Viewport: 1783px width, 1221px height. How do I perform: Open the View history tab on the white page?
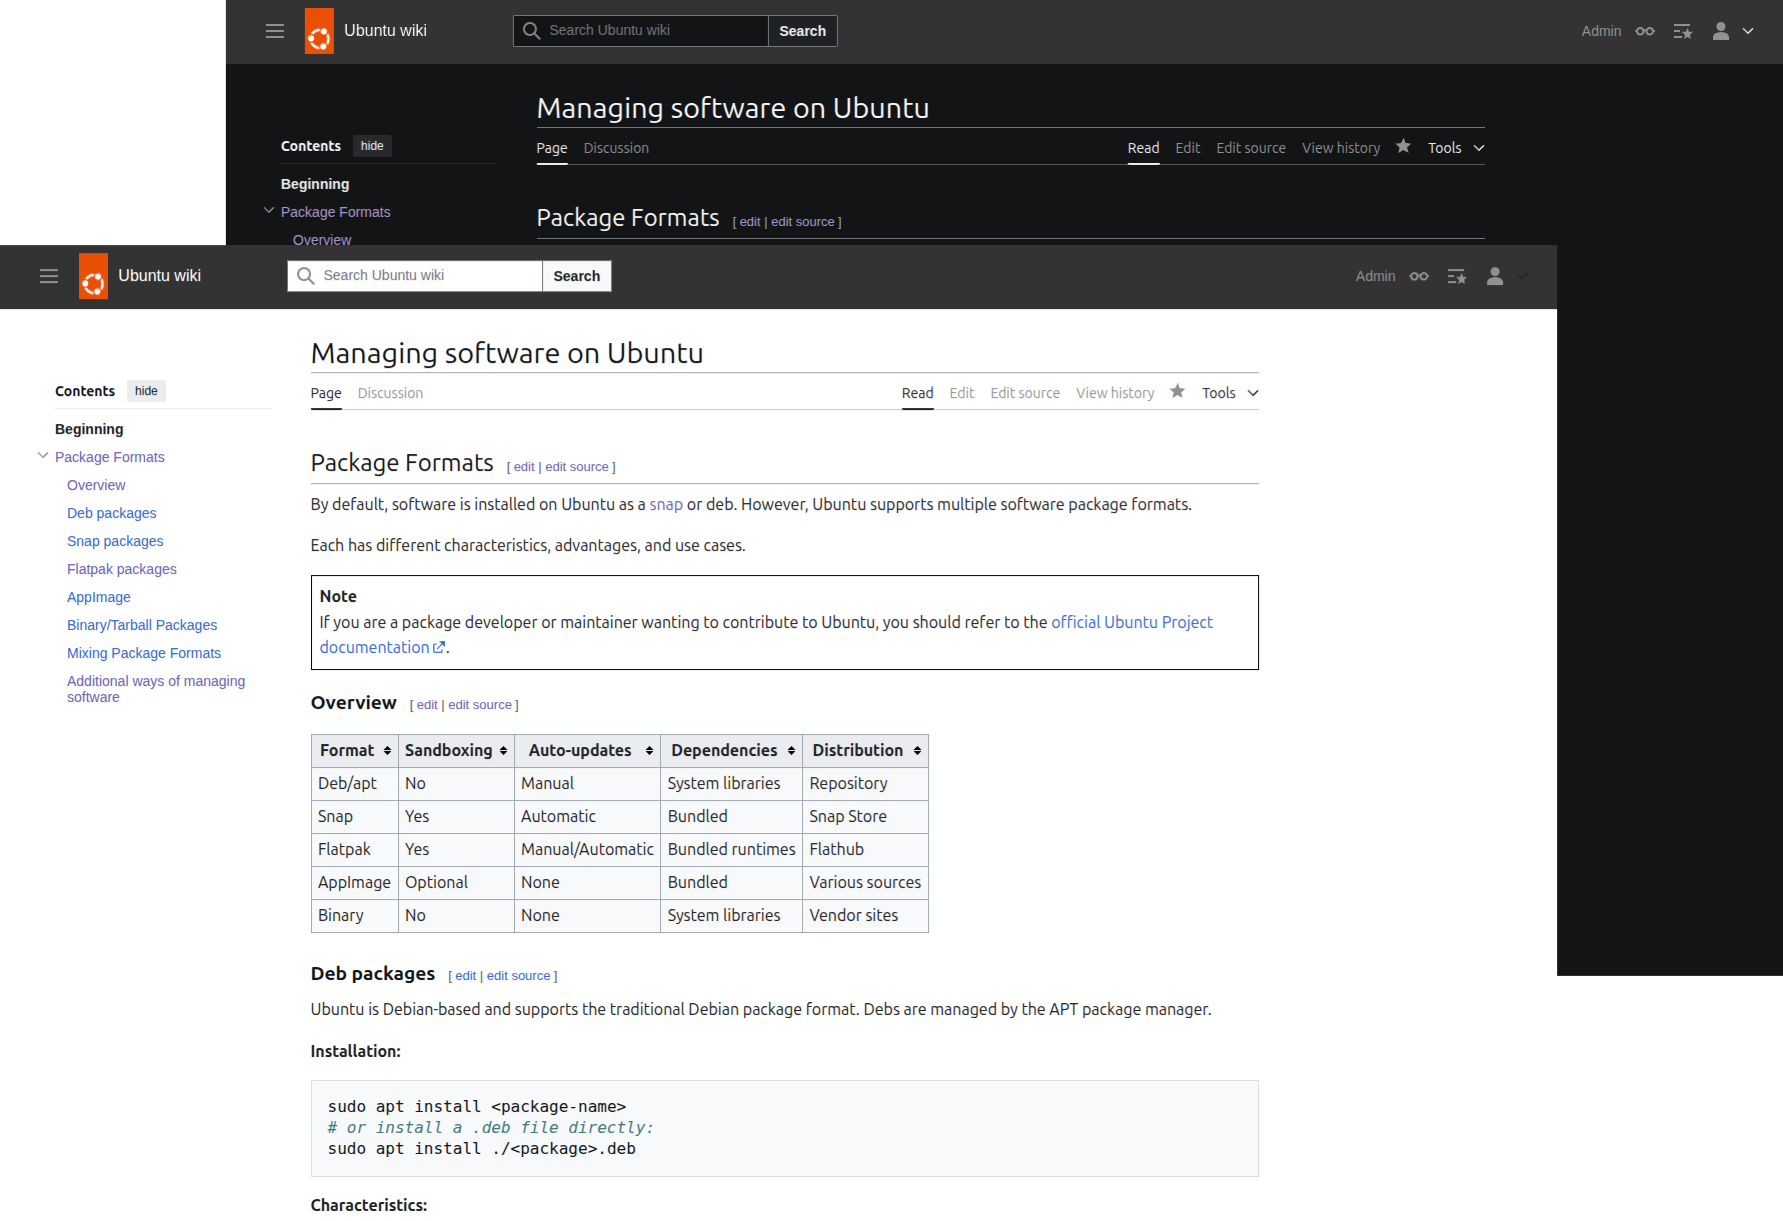coord(1114,393)
